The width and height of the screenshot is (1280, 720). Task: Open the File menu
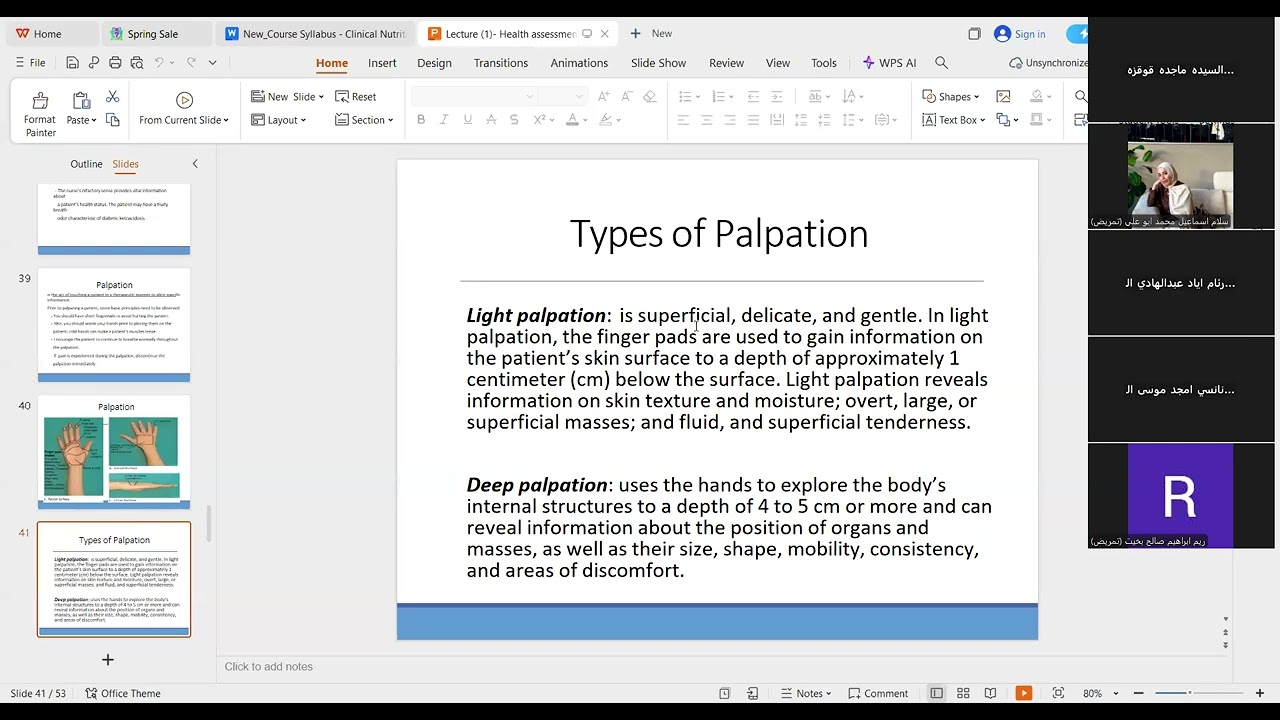pyautogui.click(x=30, y=62)
